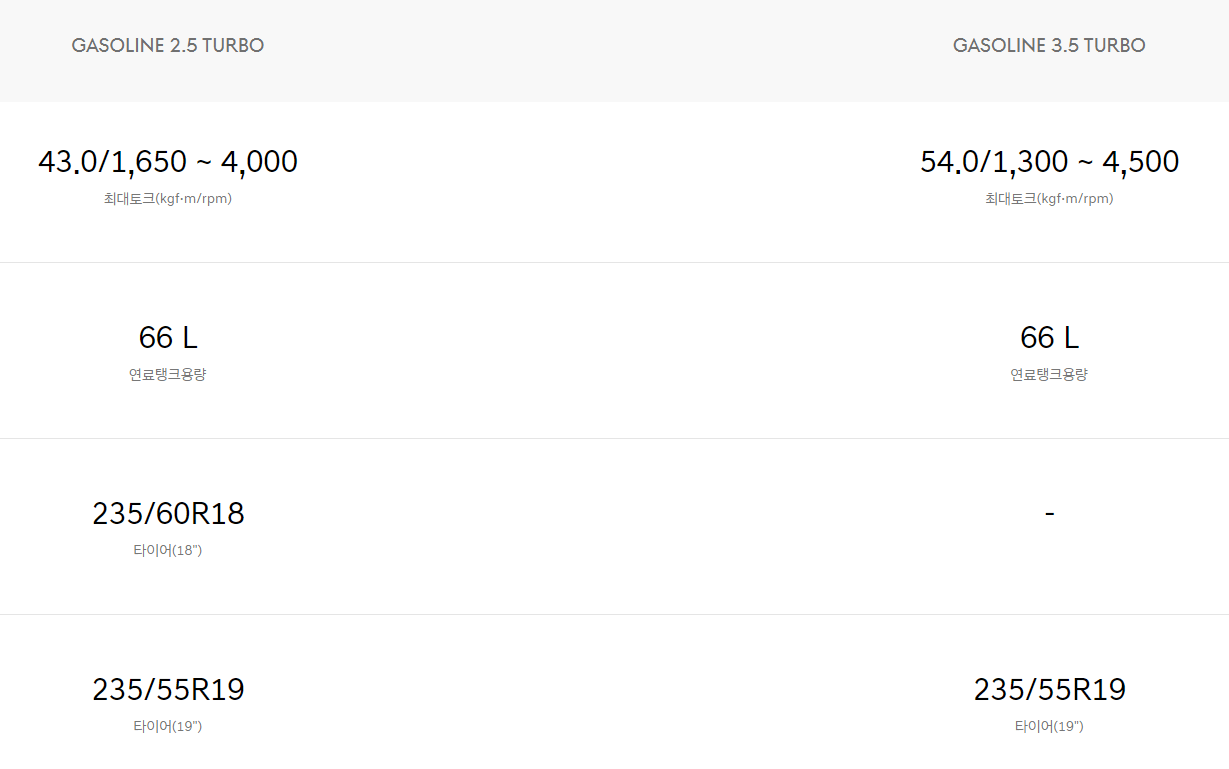Click the GASOLINE 2.5 TURBO column header

click(168, 45)
